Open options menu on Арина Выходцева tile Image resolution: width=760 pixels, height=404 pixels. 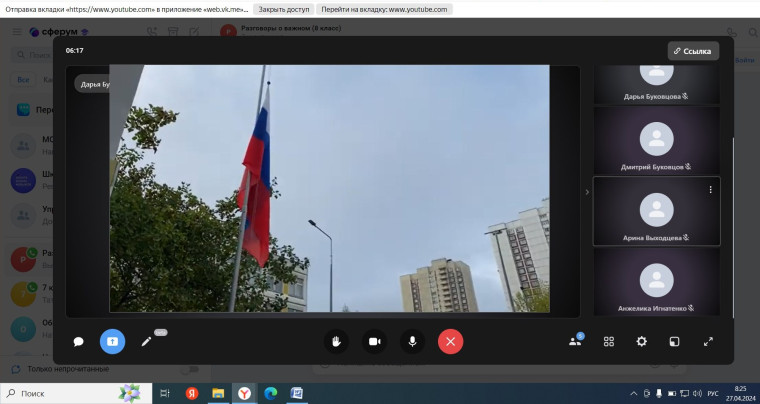point(710,190)
